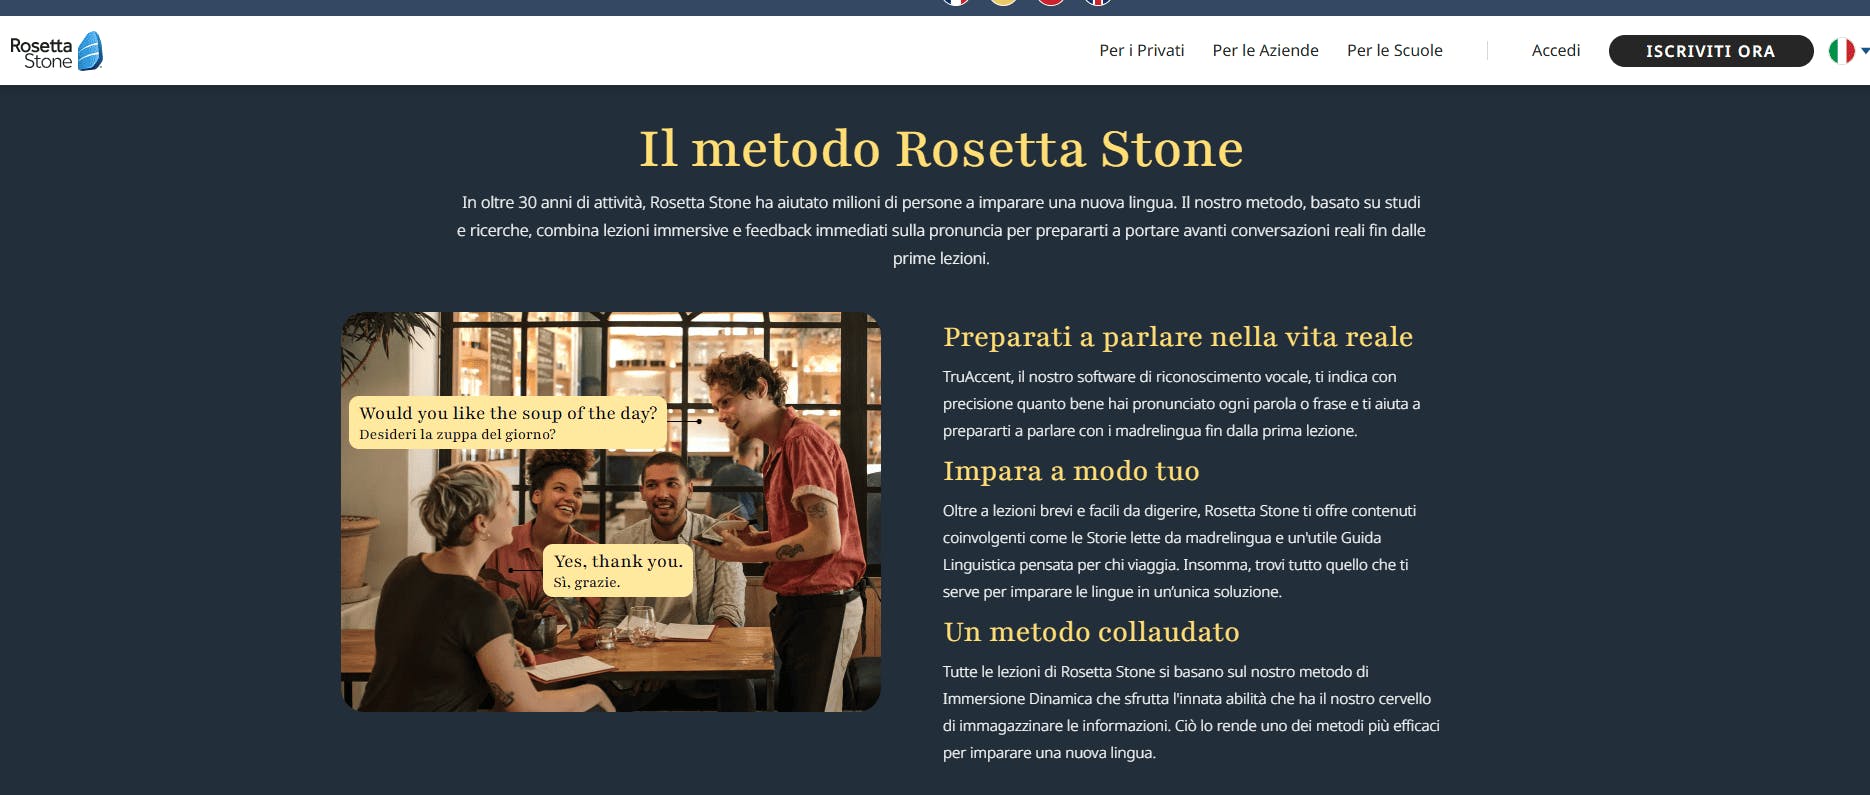Image resolution: width=1870 pixels, height=795 pixels.
Task: Open the Per le Scuole menu item
Action: tap(1394, 51)
